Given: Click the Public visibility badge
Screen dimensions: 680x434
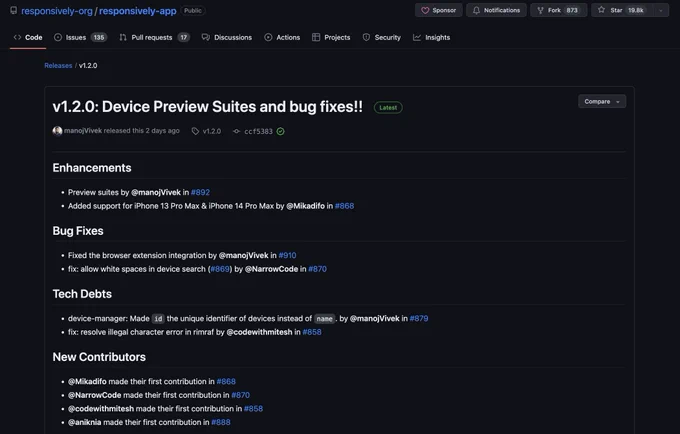Looking at the screenshot, I should click(193, 10).
